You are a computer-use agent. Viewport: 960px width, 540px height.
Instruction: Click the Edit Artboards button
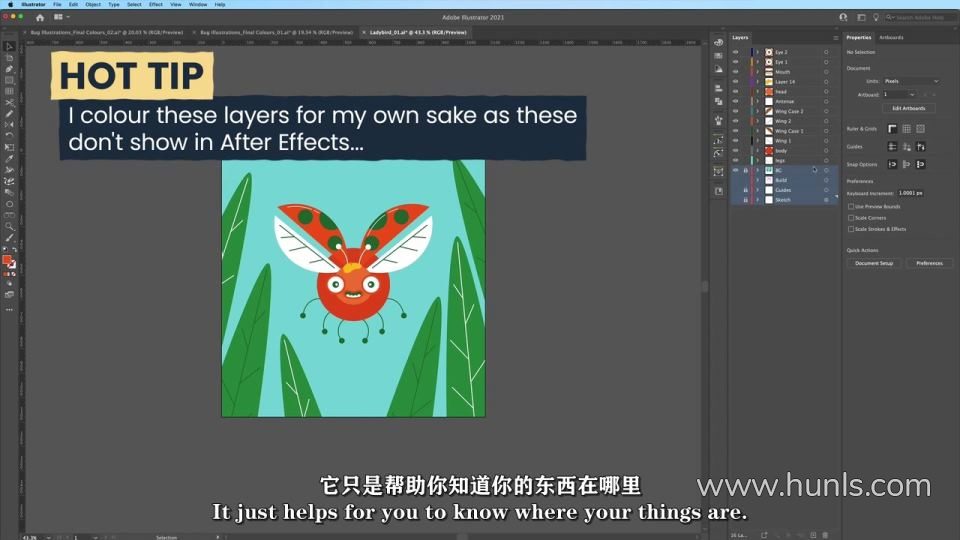tap(909, 108)
